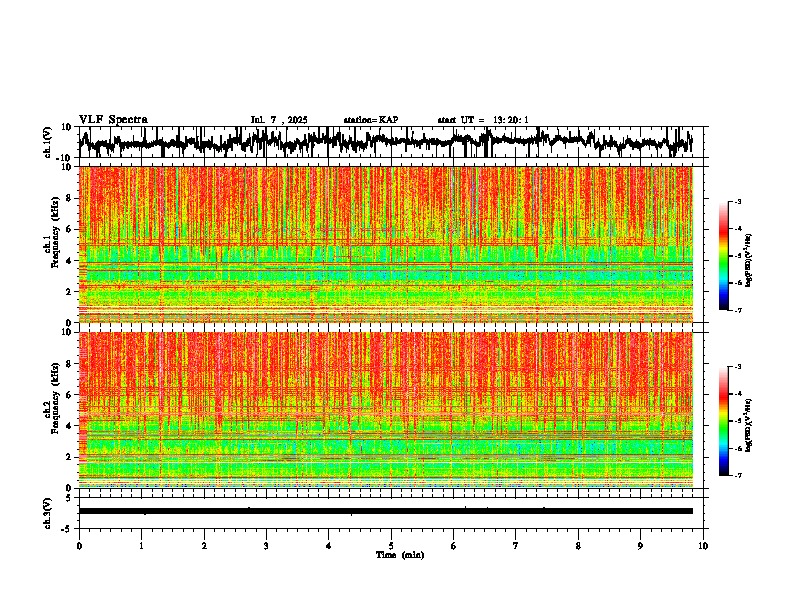Click the log(PSD) label of ch.1 color bar
Screen dimensions: 792x612
click(749, 261)
